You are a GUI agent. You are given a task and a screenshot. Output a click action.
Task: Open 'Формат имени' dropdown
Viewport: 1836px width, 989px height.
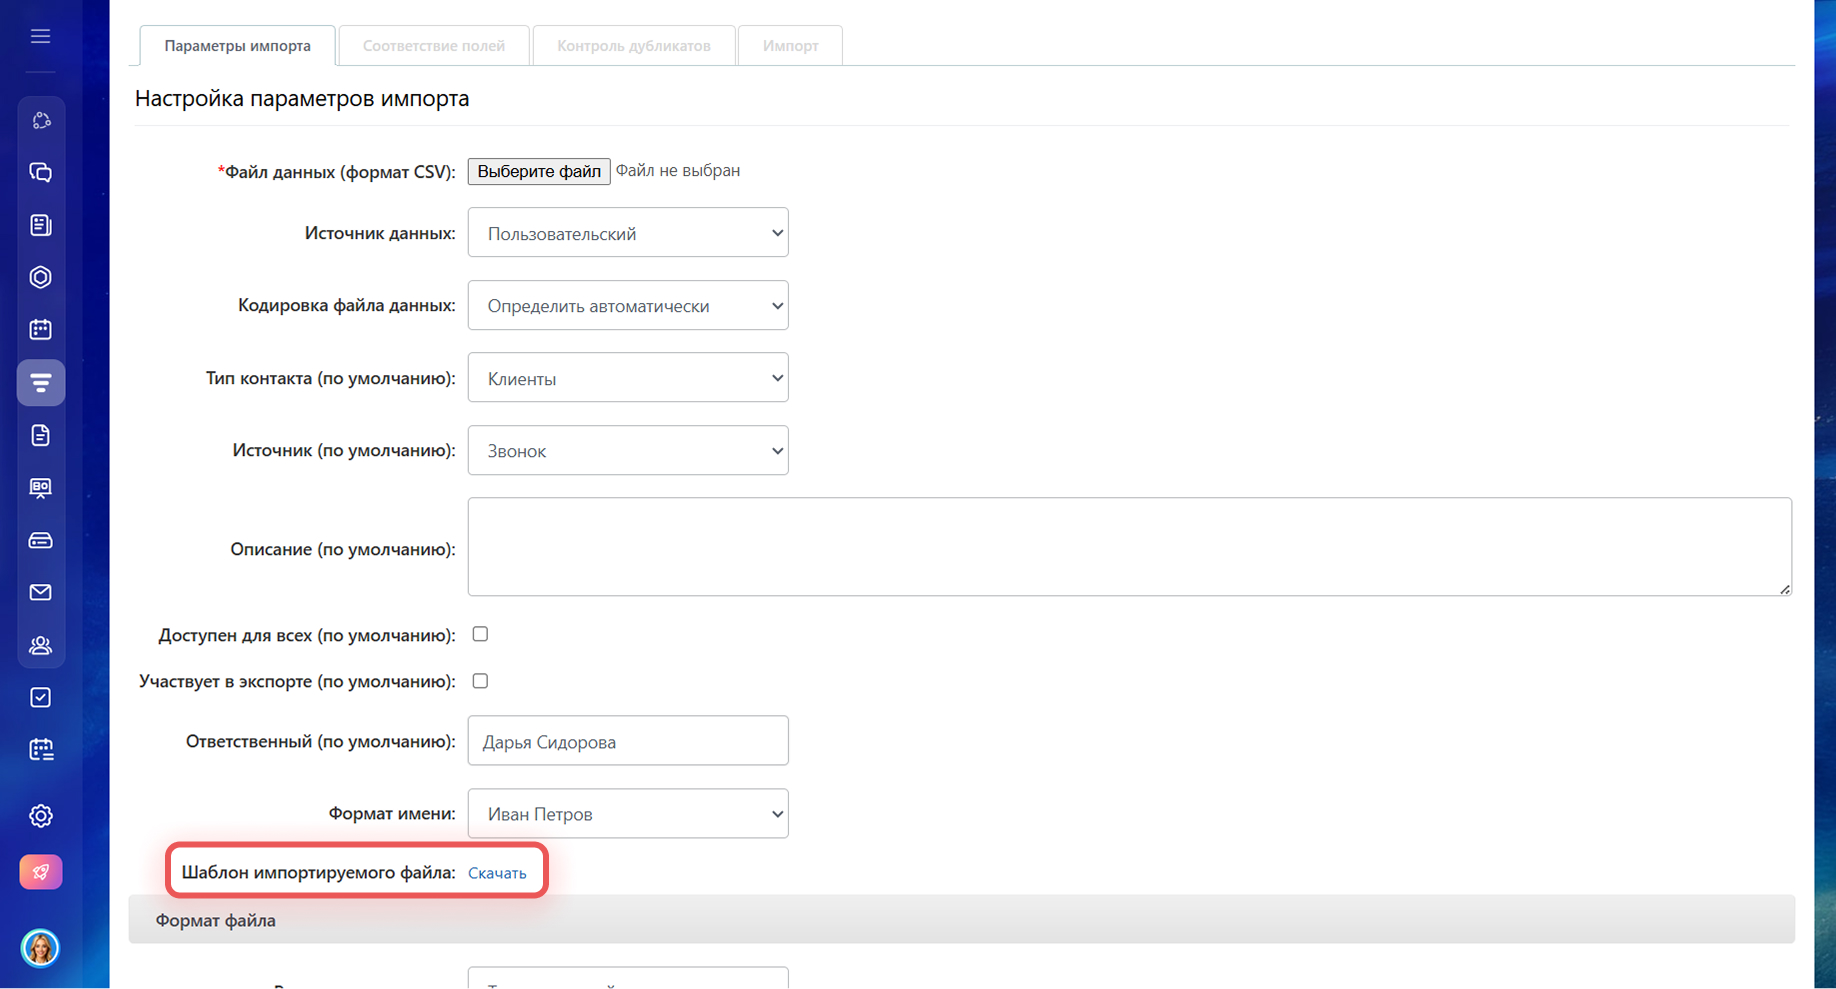click(627, 814)
